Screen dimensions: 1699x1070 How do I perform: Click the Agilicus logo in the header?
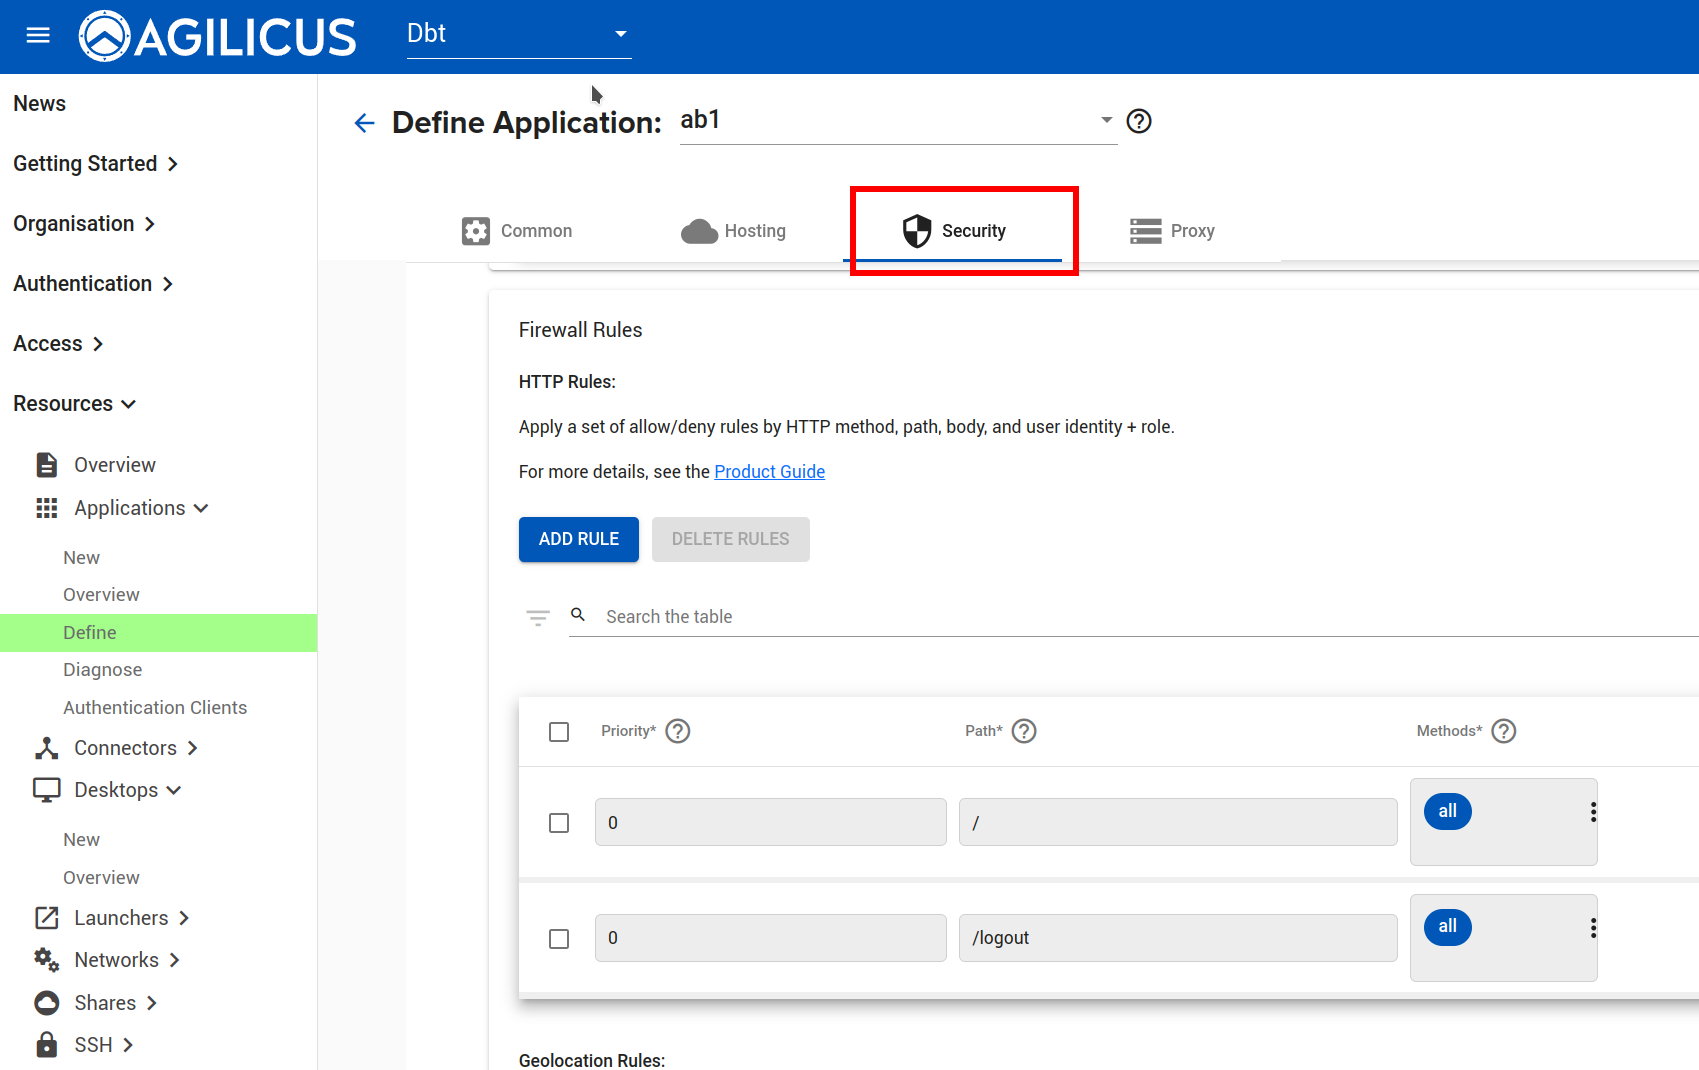217,36
